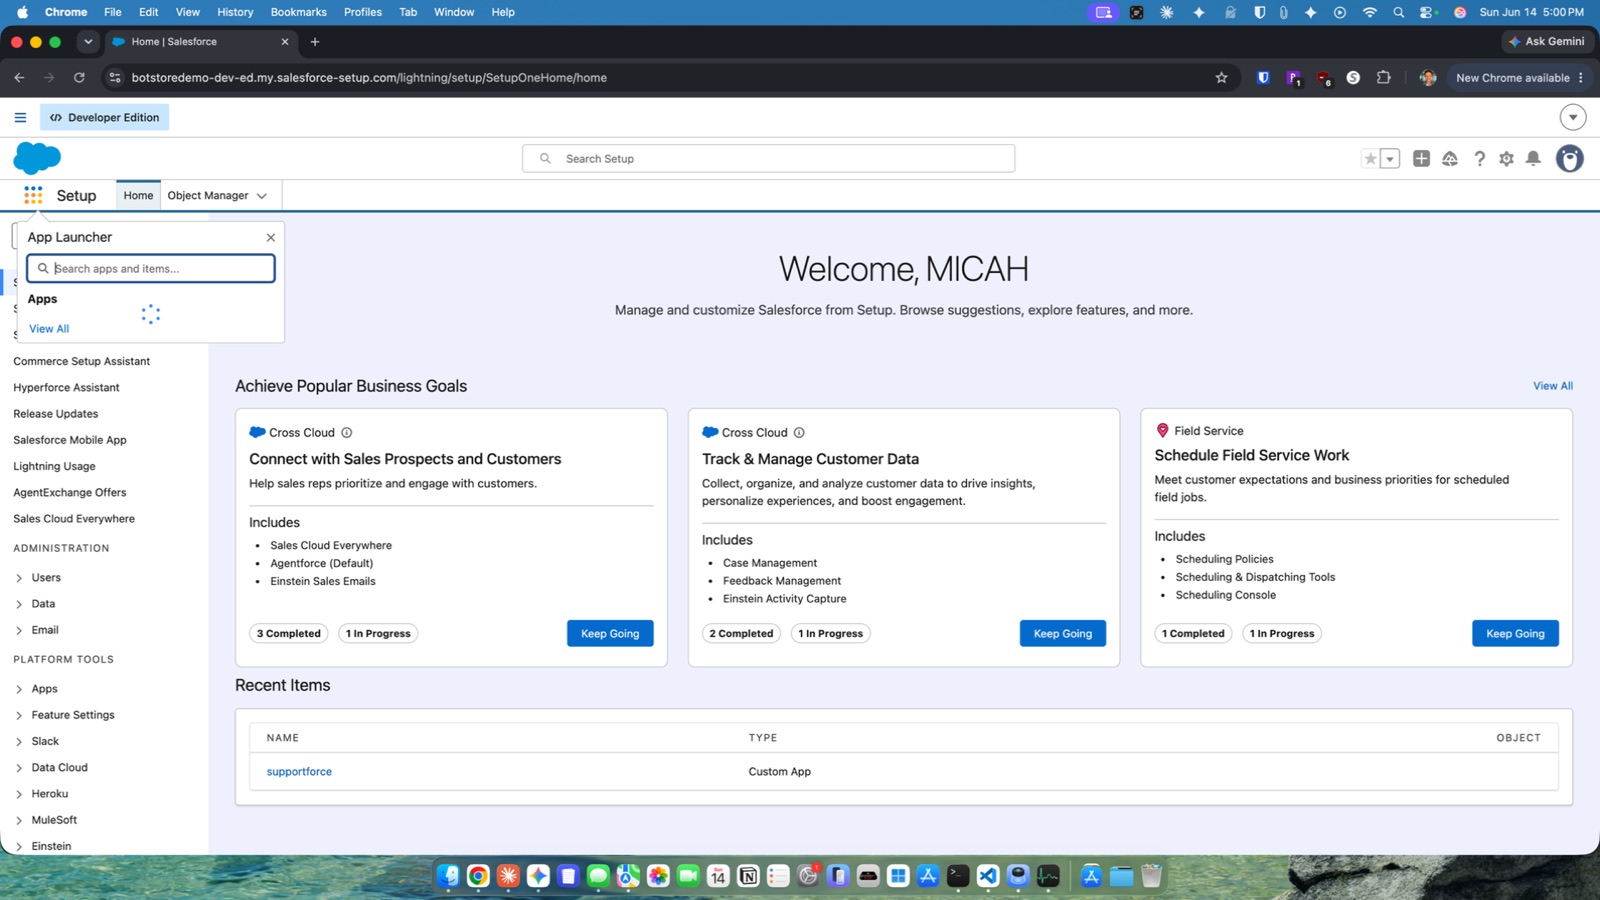Open Visual Studio Code from the Dock
The image size is (1600, 900).
pyautogui.click(x=988, y=876)
